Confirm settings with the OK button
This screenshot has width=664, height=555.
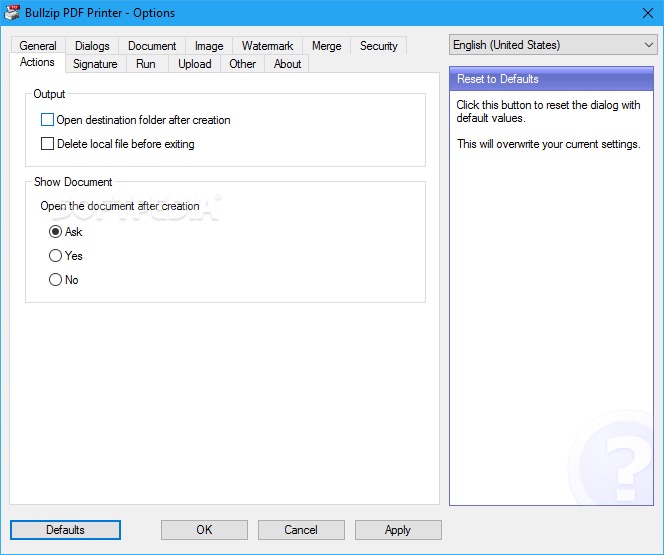tap(204, 530)
